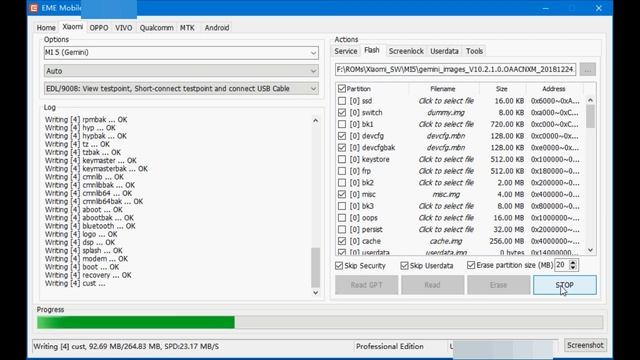Uncheck the cache partition checkbox
The image size is (640, 360).
click(342, 241)
